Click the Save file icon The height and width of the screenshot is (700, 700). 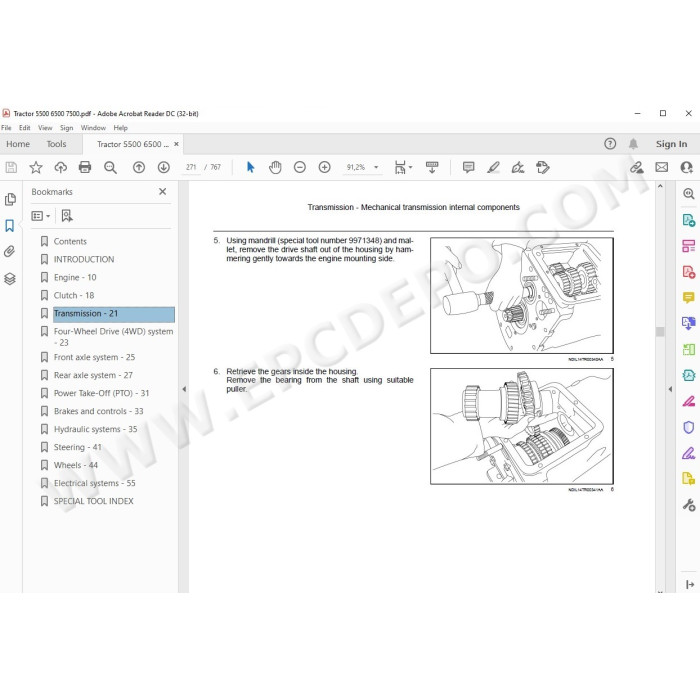pos(11,167)
